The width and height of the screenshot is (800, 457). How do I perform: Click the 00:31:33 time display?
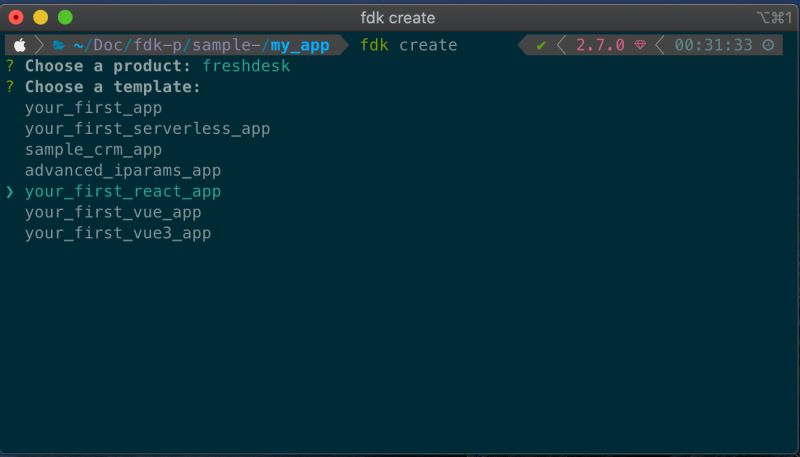click(713, 45)
